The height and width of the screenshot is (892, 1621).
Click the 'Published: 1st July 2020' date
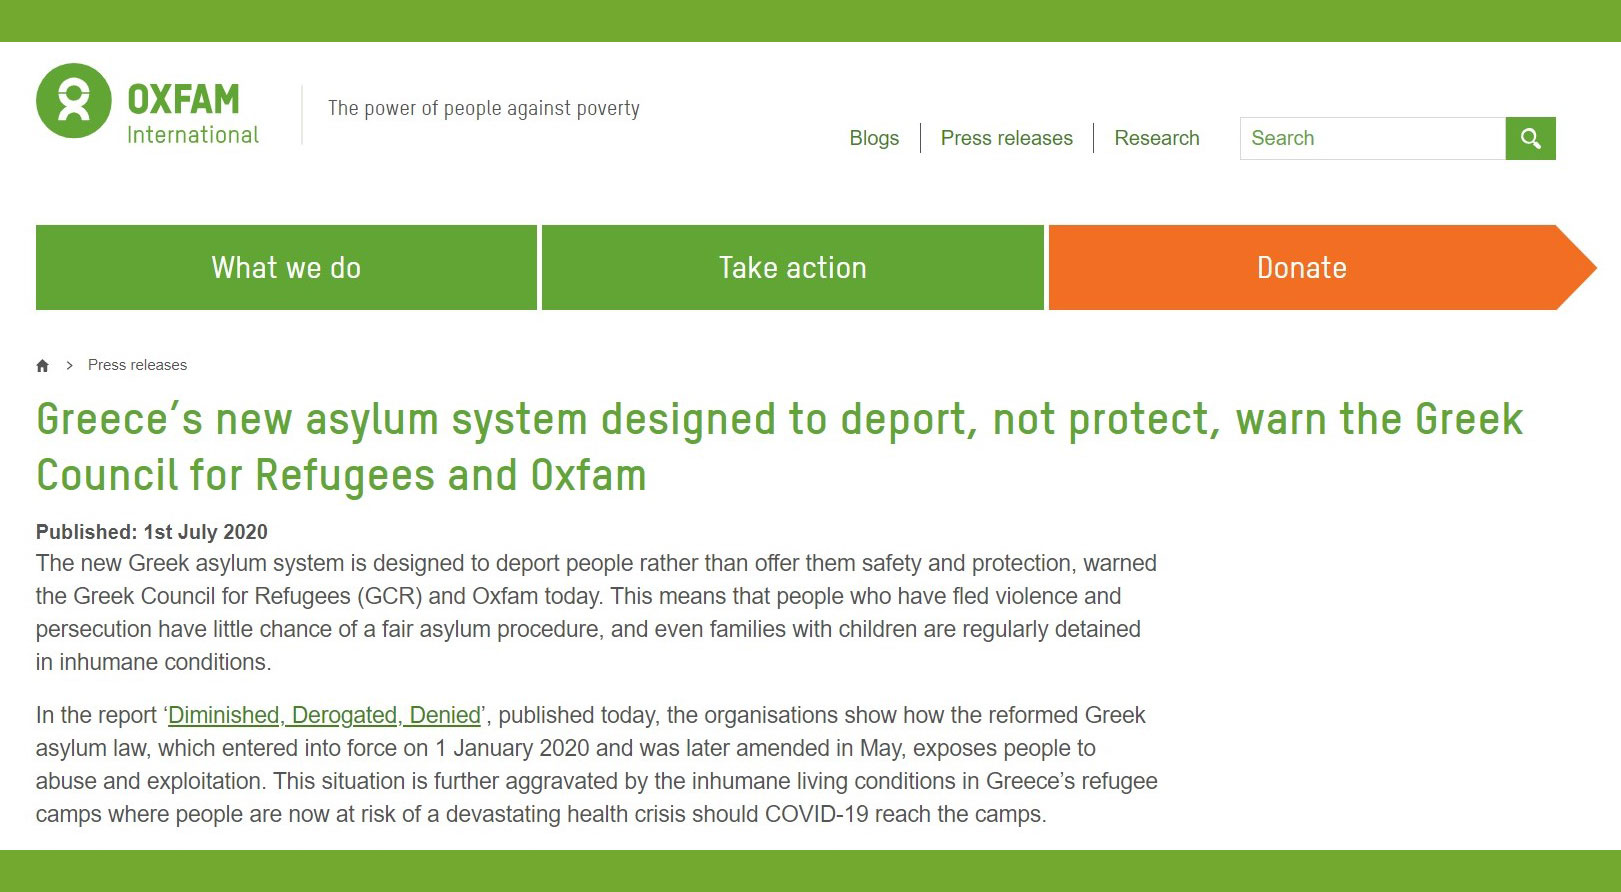click(152, 532)
